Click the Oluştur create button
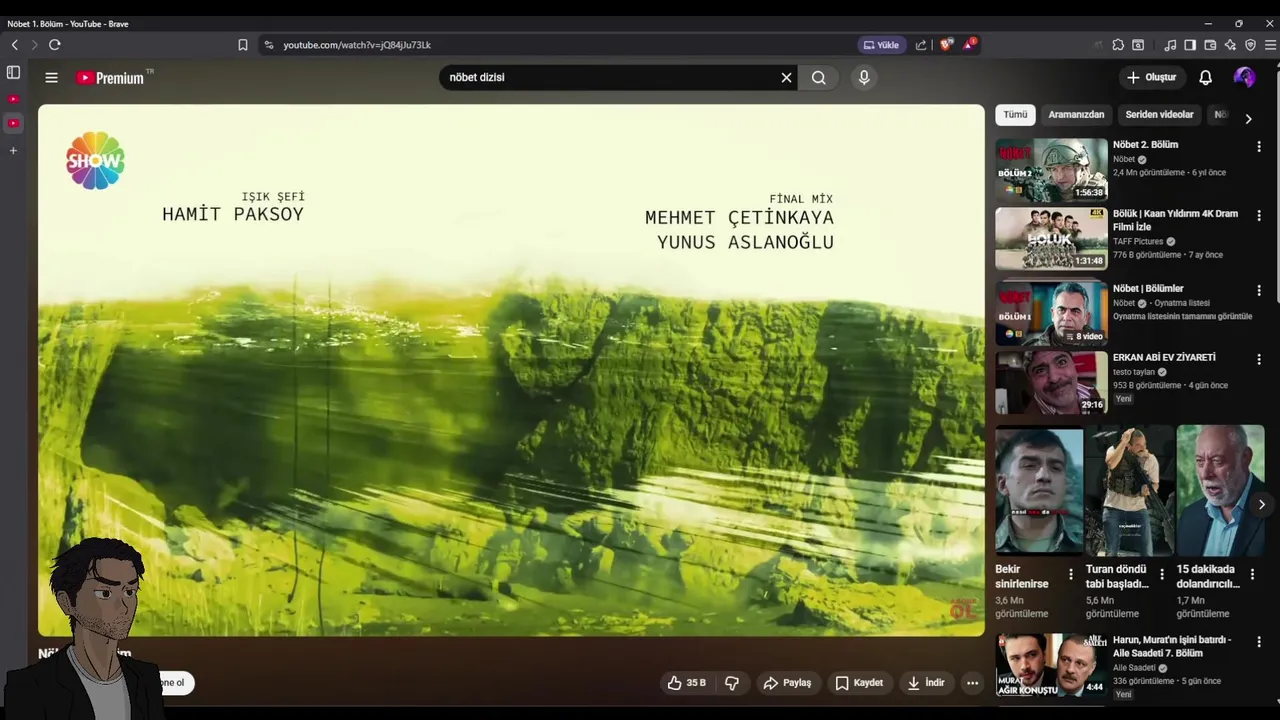Screen dimensions: 1280x720 point(1151,77)
